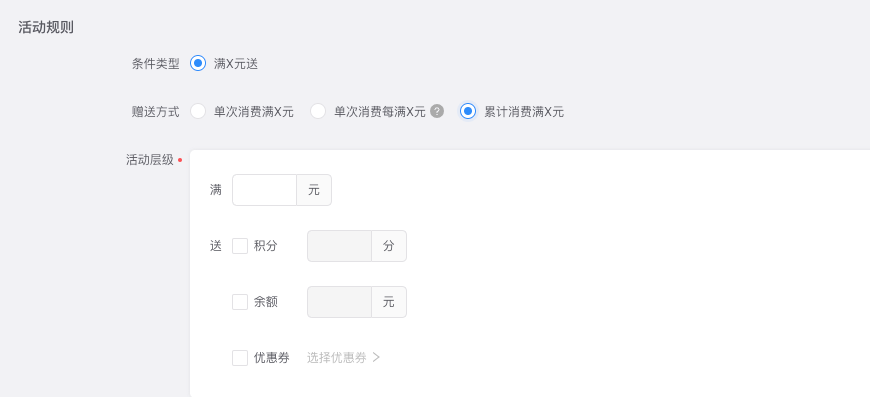Click the chevron arrow after 选择优惠券
The height and width of the screenshot is (397, 870).
pos(376,358)
